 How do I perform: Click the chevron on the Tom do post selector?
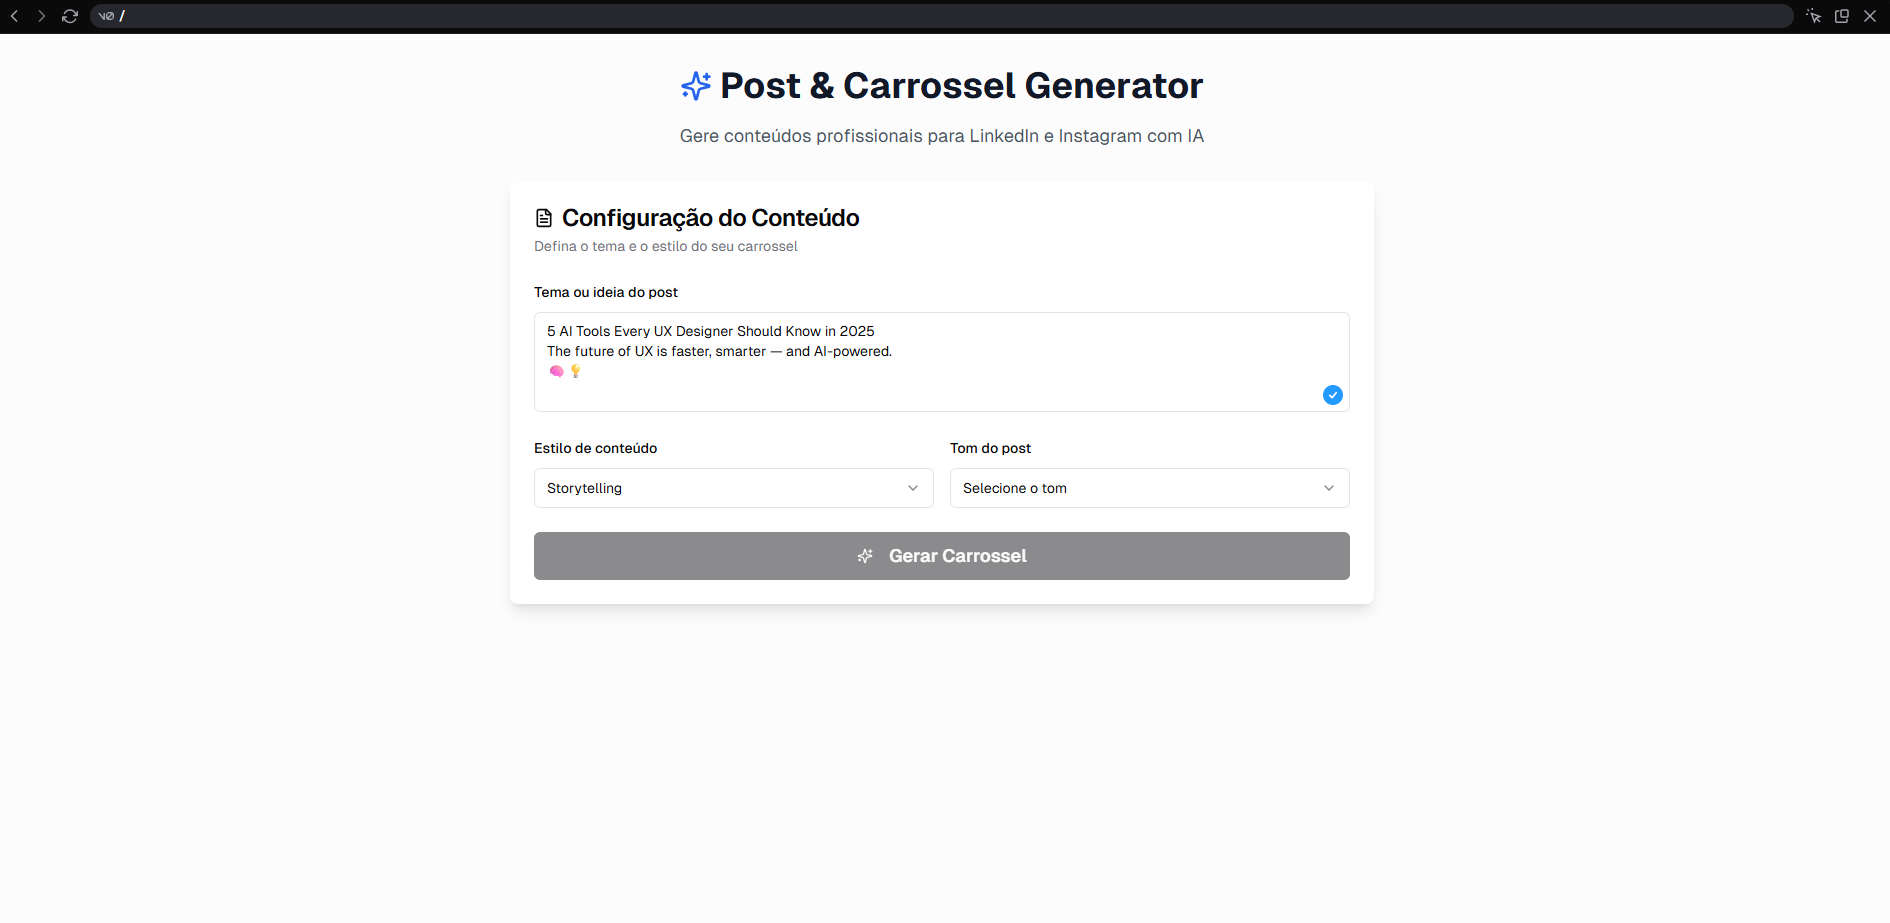[x=1328, y=488]
